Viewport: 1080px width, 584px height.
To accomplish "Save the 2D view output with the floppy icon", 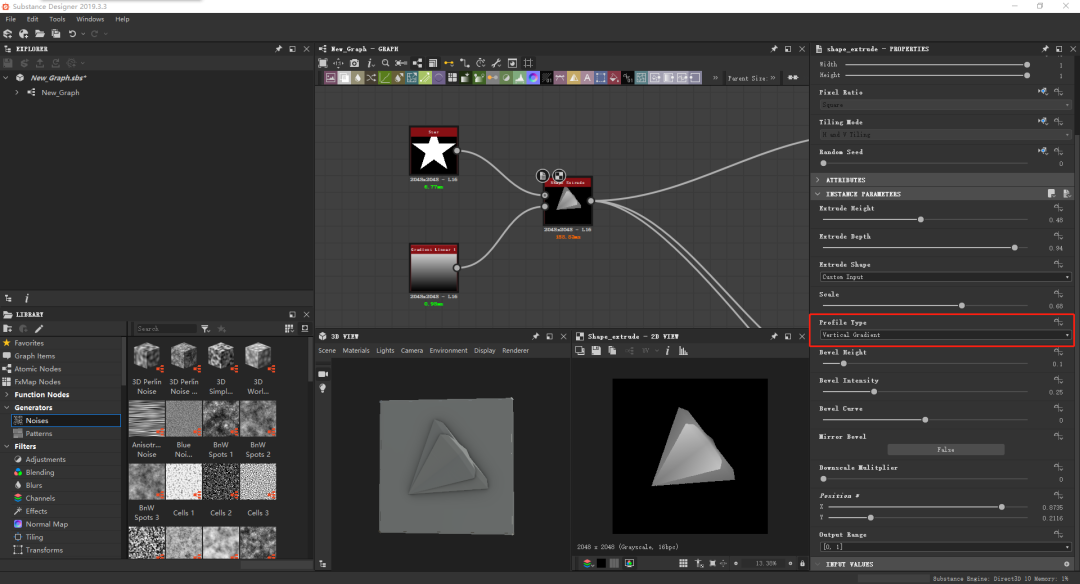I will tap(594, 351).
